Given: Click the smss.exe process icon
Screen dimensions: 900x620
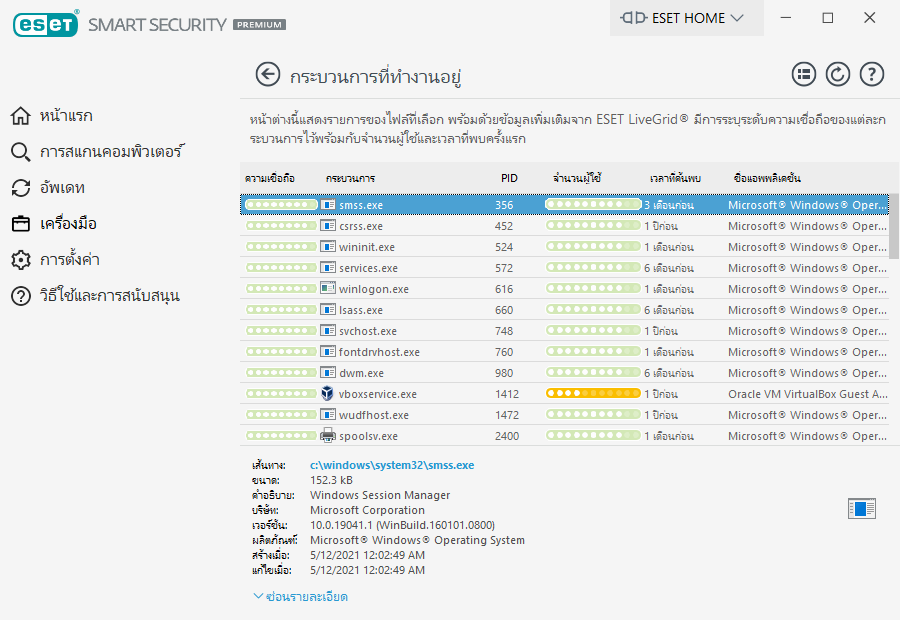Looking at the screenshot, I should 328,204.
